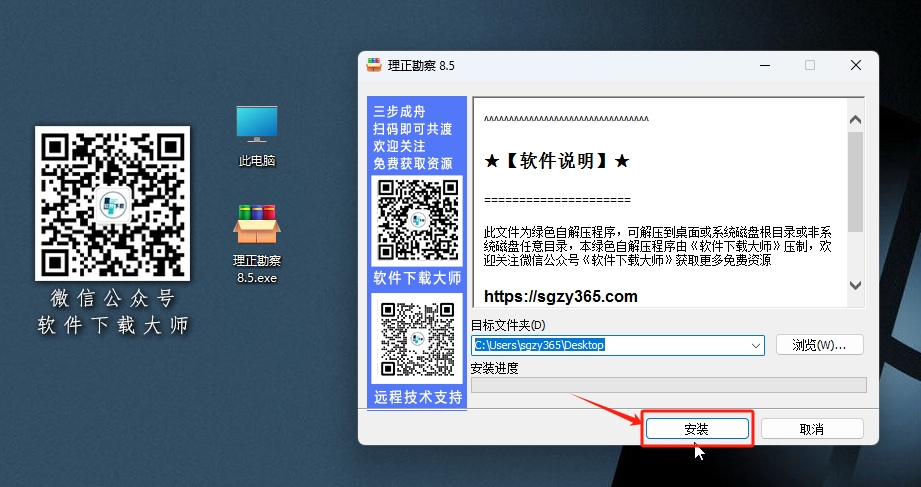Image resolution: width=921 pixels, height=487 pixels.
Task: Click the 免费获取资源 sidebar text
Action: point(413,164)
